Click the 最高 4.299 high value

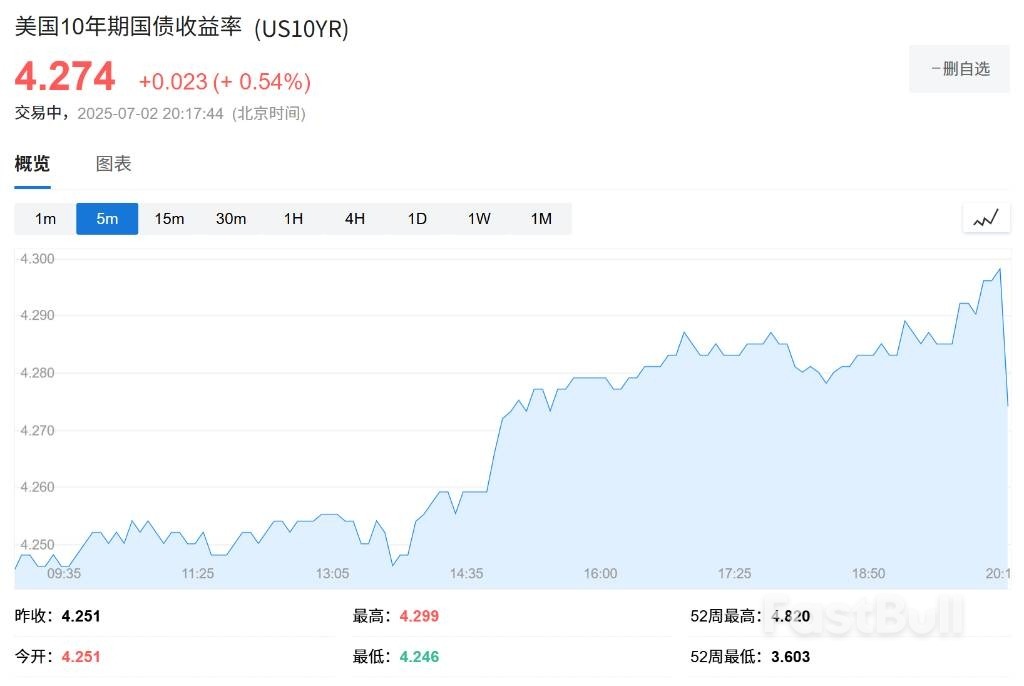click(419, 616)
